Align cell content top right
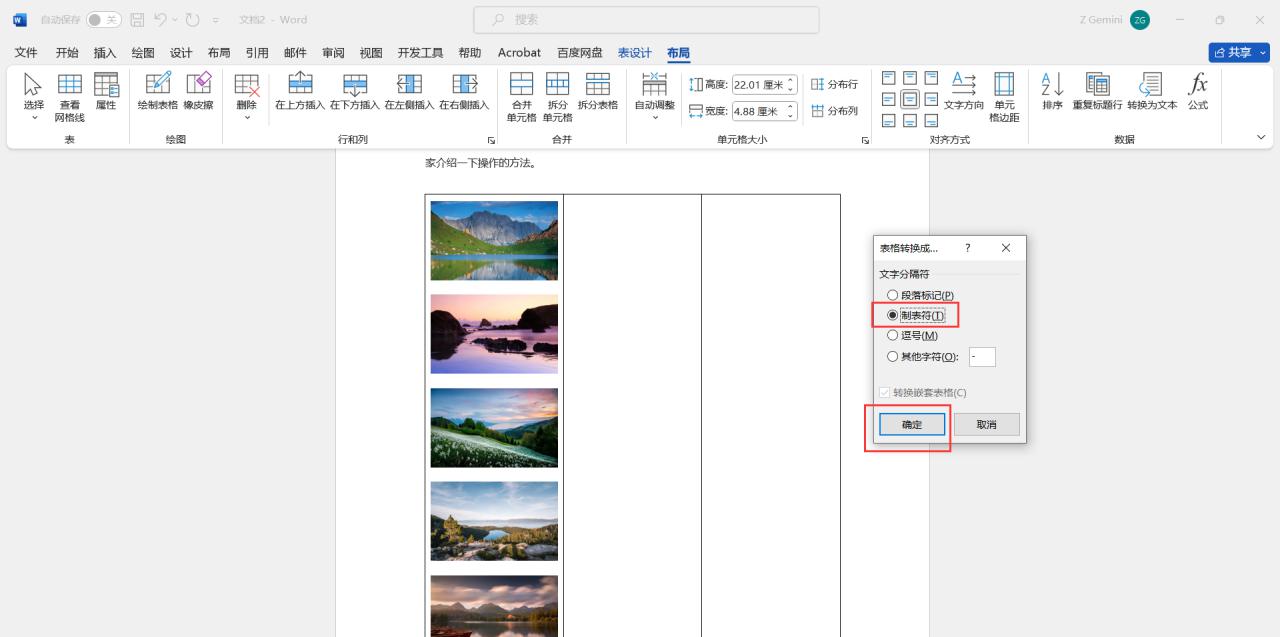This screenshot has height=637, width=1280. 931,78
